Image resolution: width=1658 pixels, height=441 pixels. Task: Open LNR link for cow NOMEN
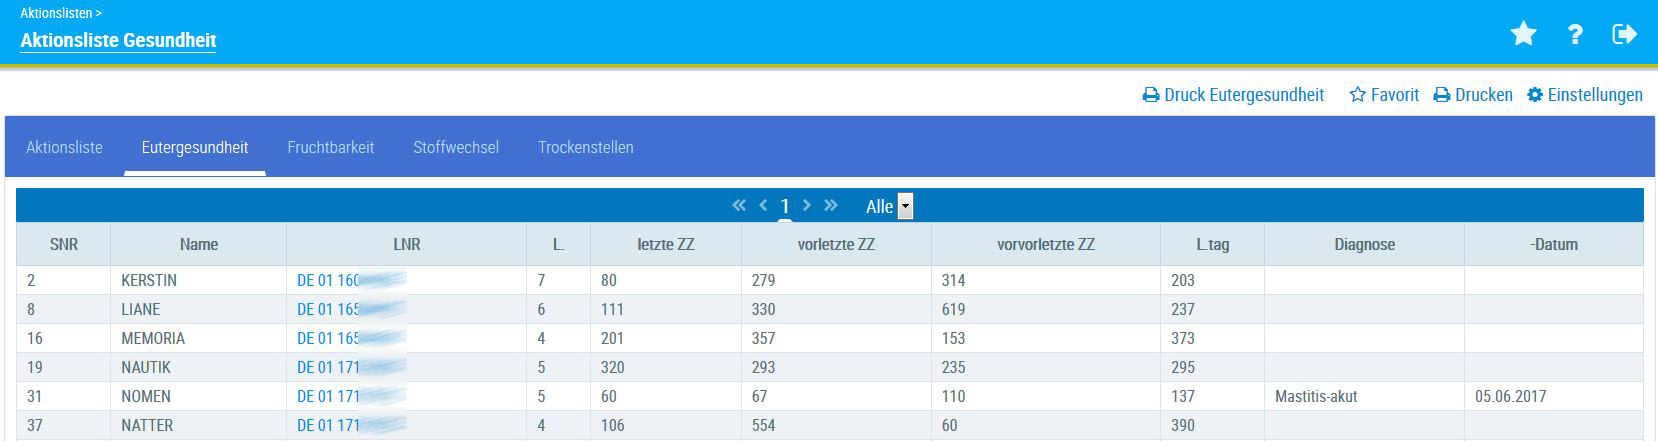coord(328,396)
